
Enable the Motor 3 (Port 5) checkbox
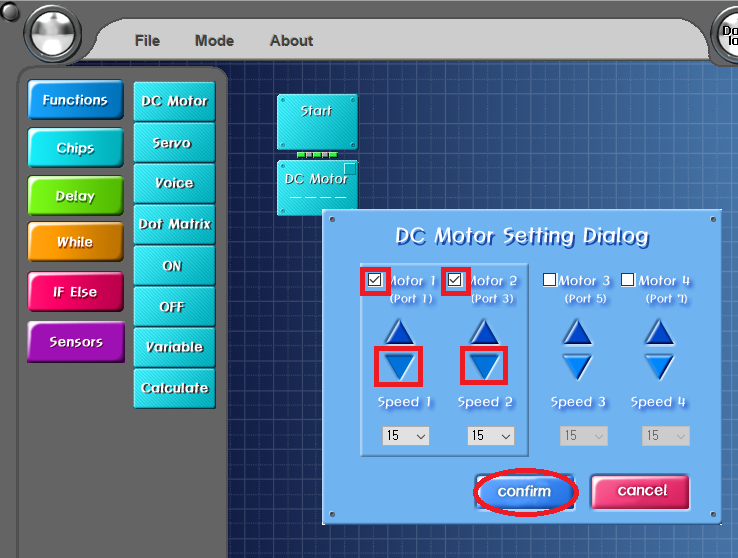[549, 280]
